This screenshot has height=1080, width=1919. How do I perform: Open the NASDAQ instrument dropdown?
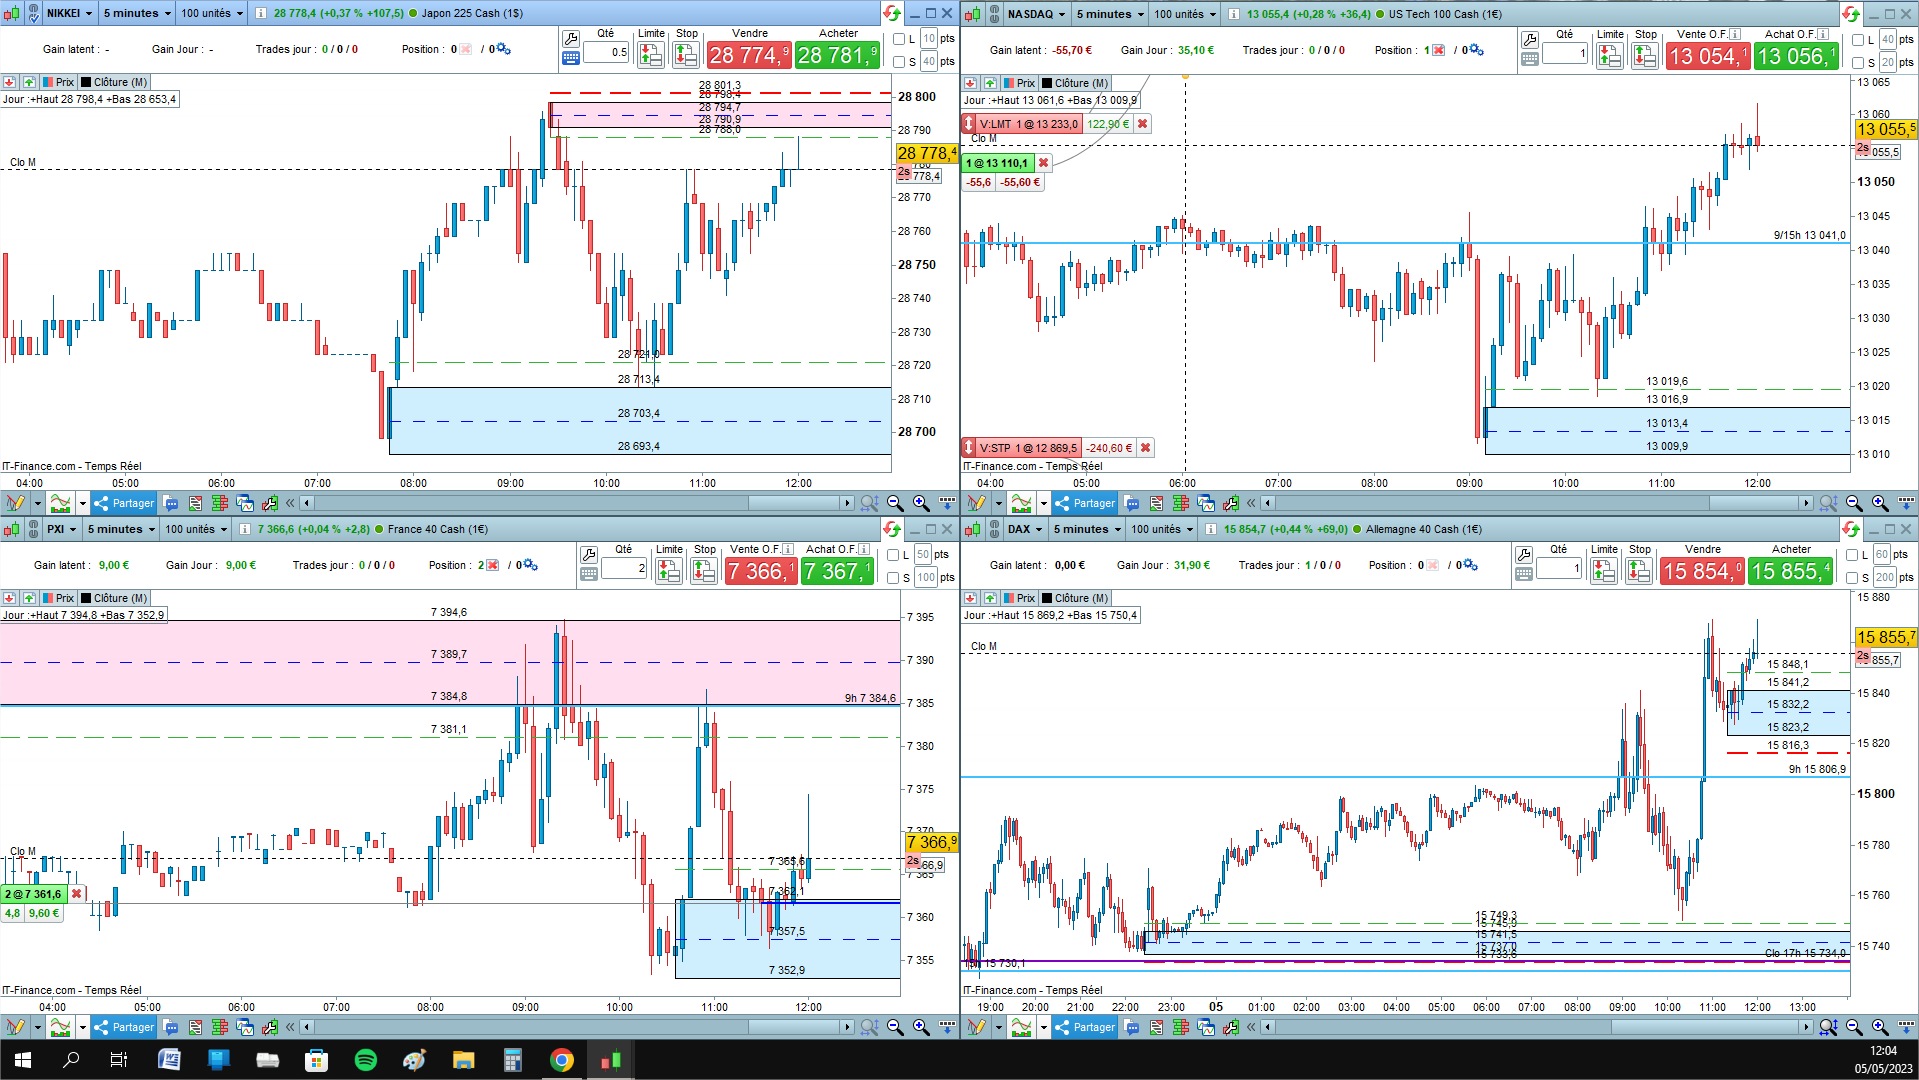point(1037,14)
